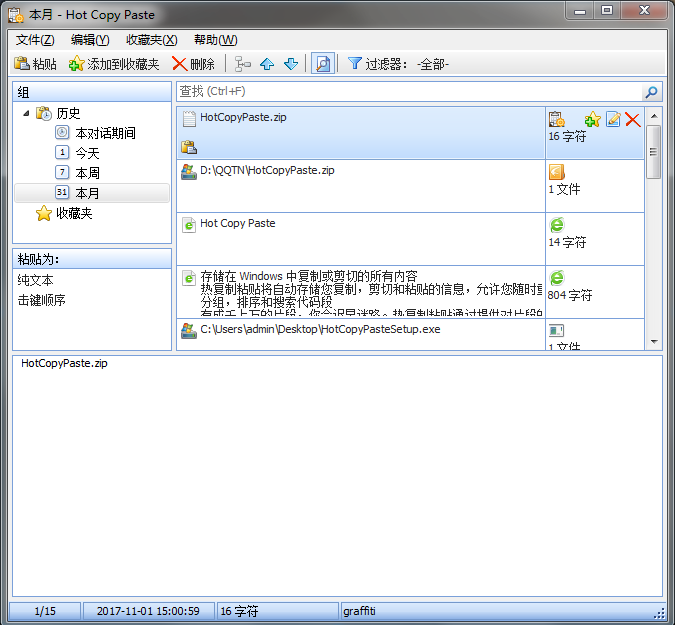Viewport: 675px width, 625px height.
Task: Click the magnifier search icon in search box
Action: coord(651,92)
